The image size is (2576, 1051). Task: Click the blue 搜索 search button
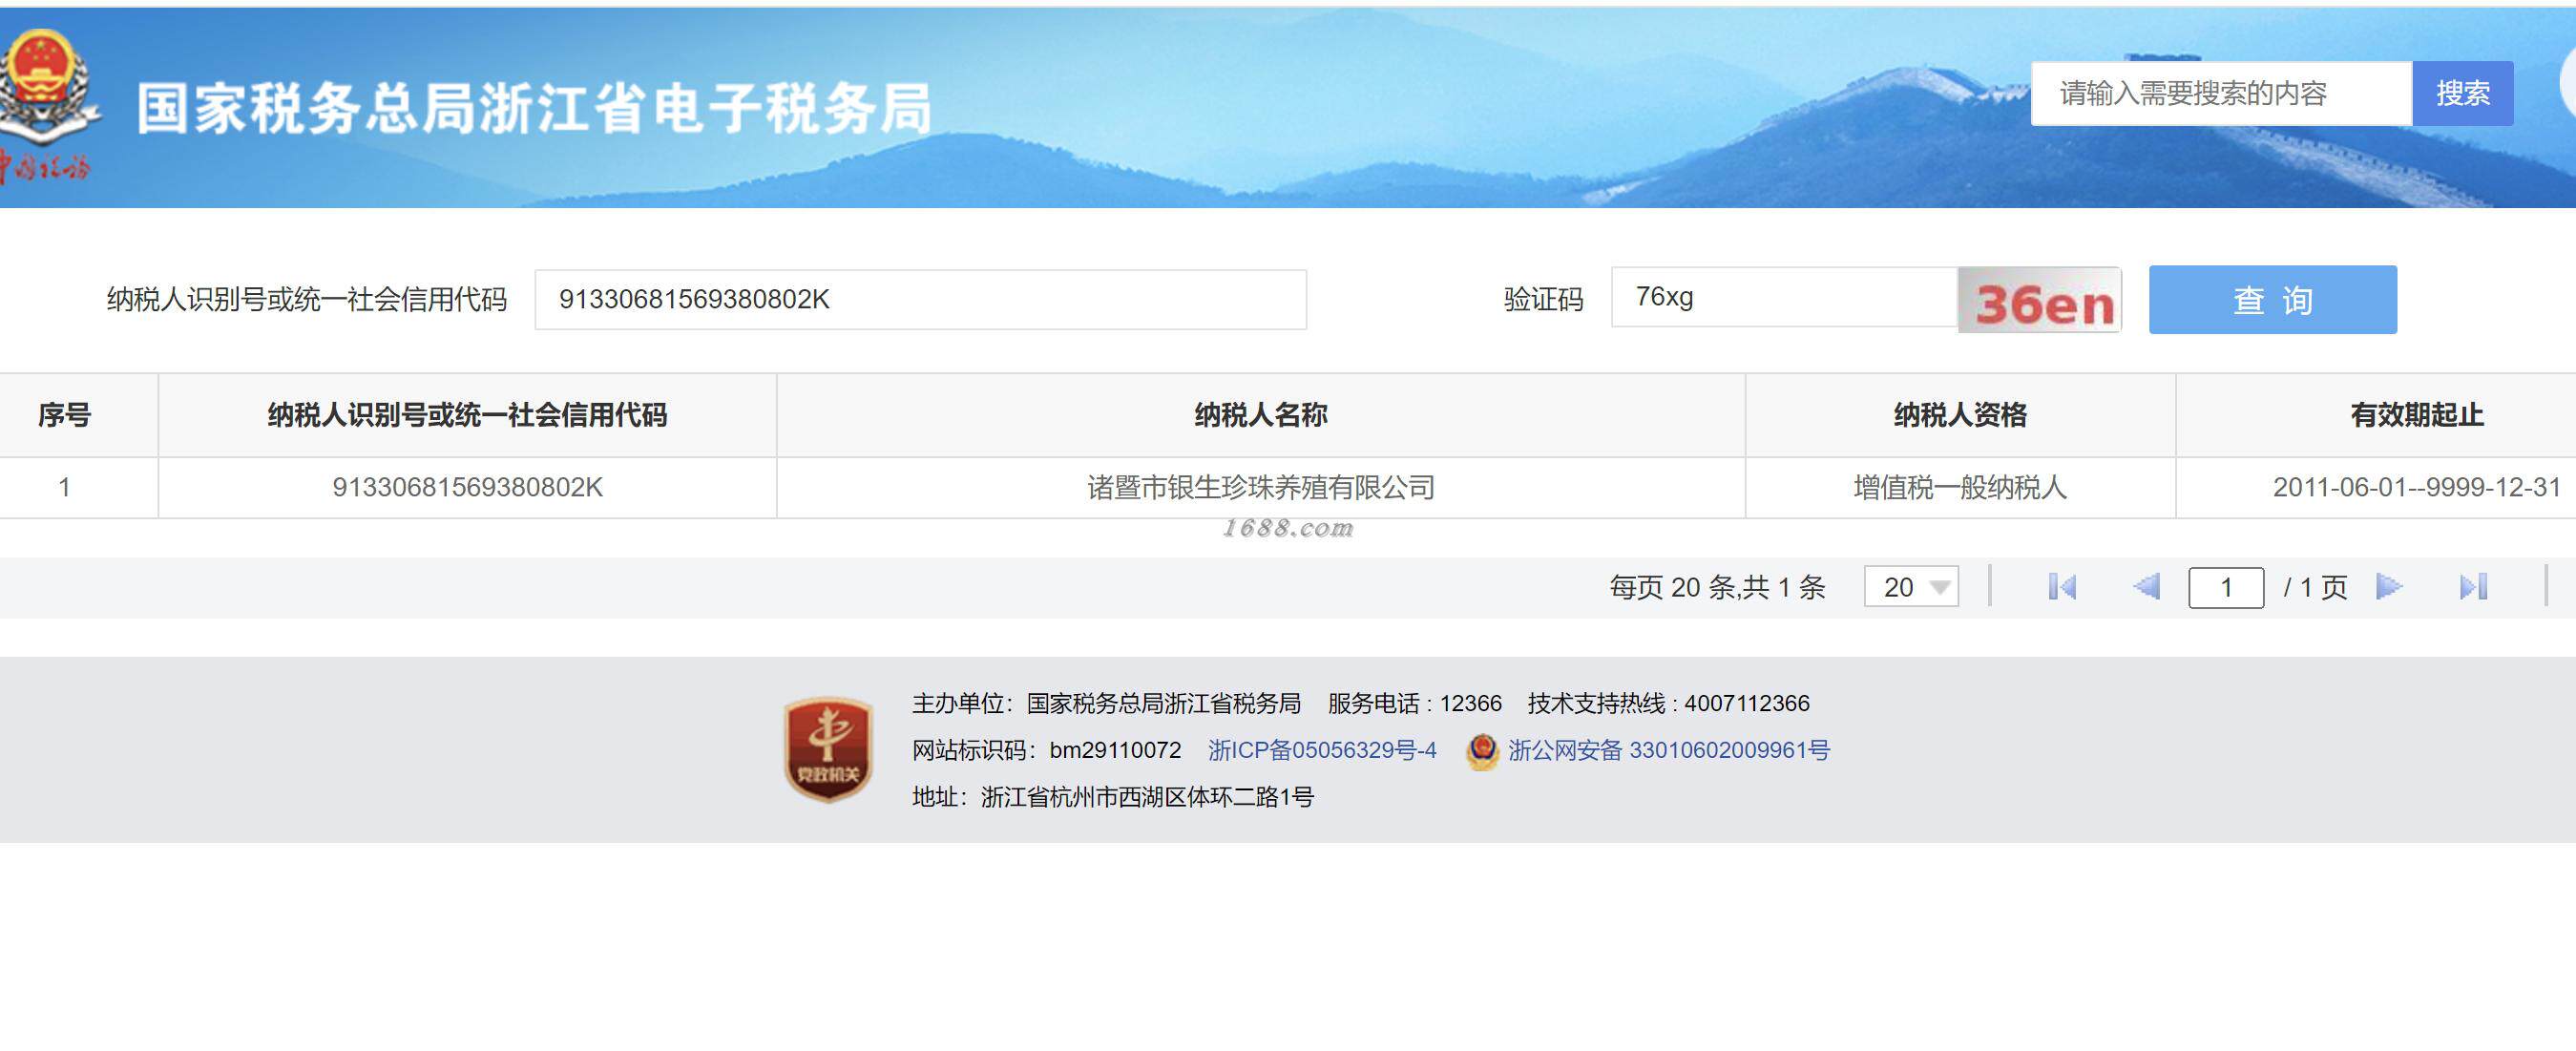[2462, 93]
